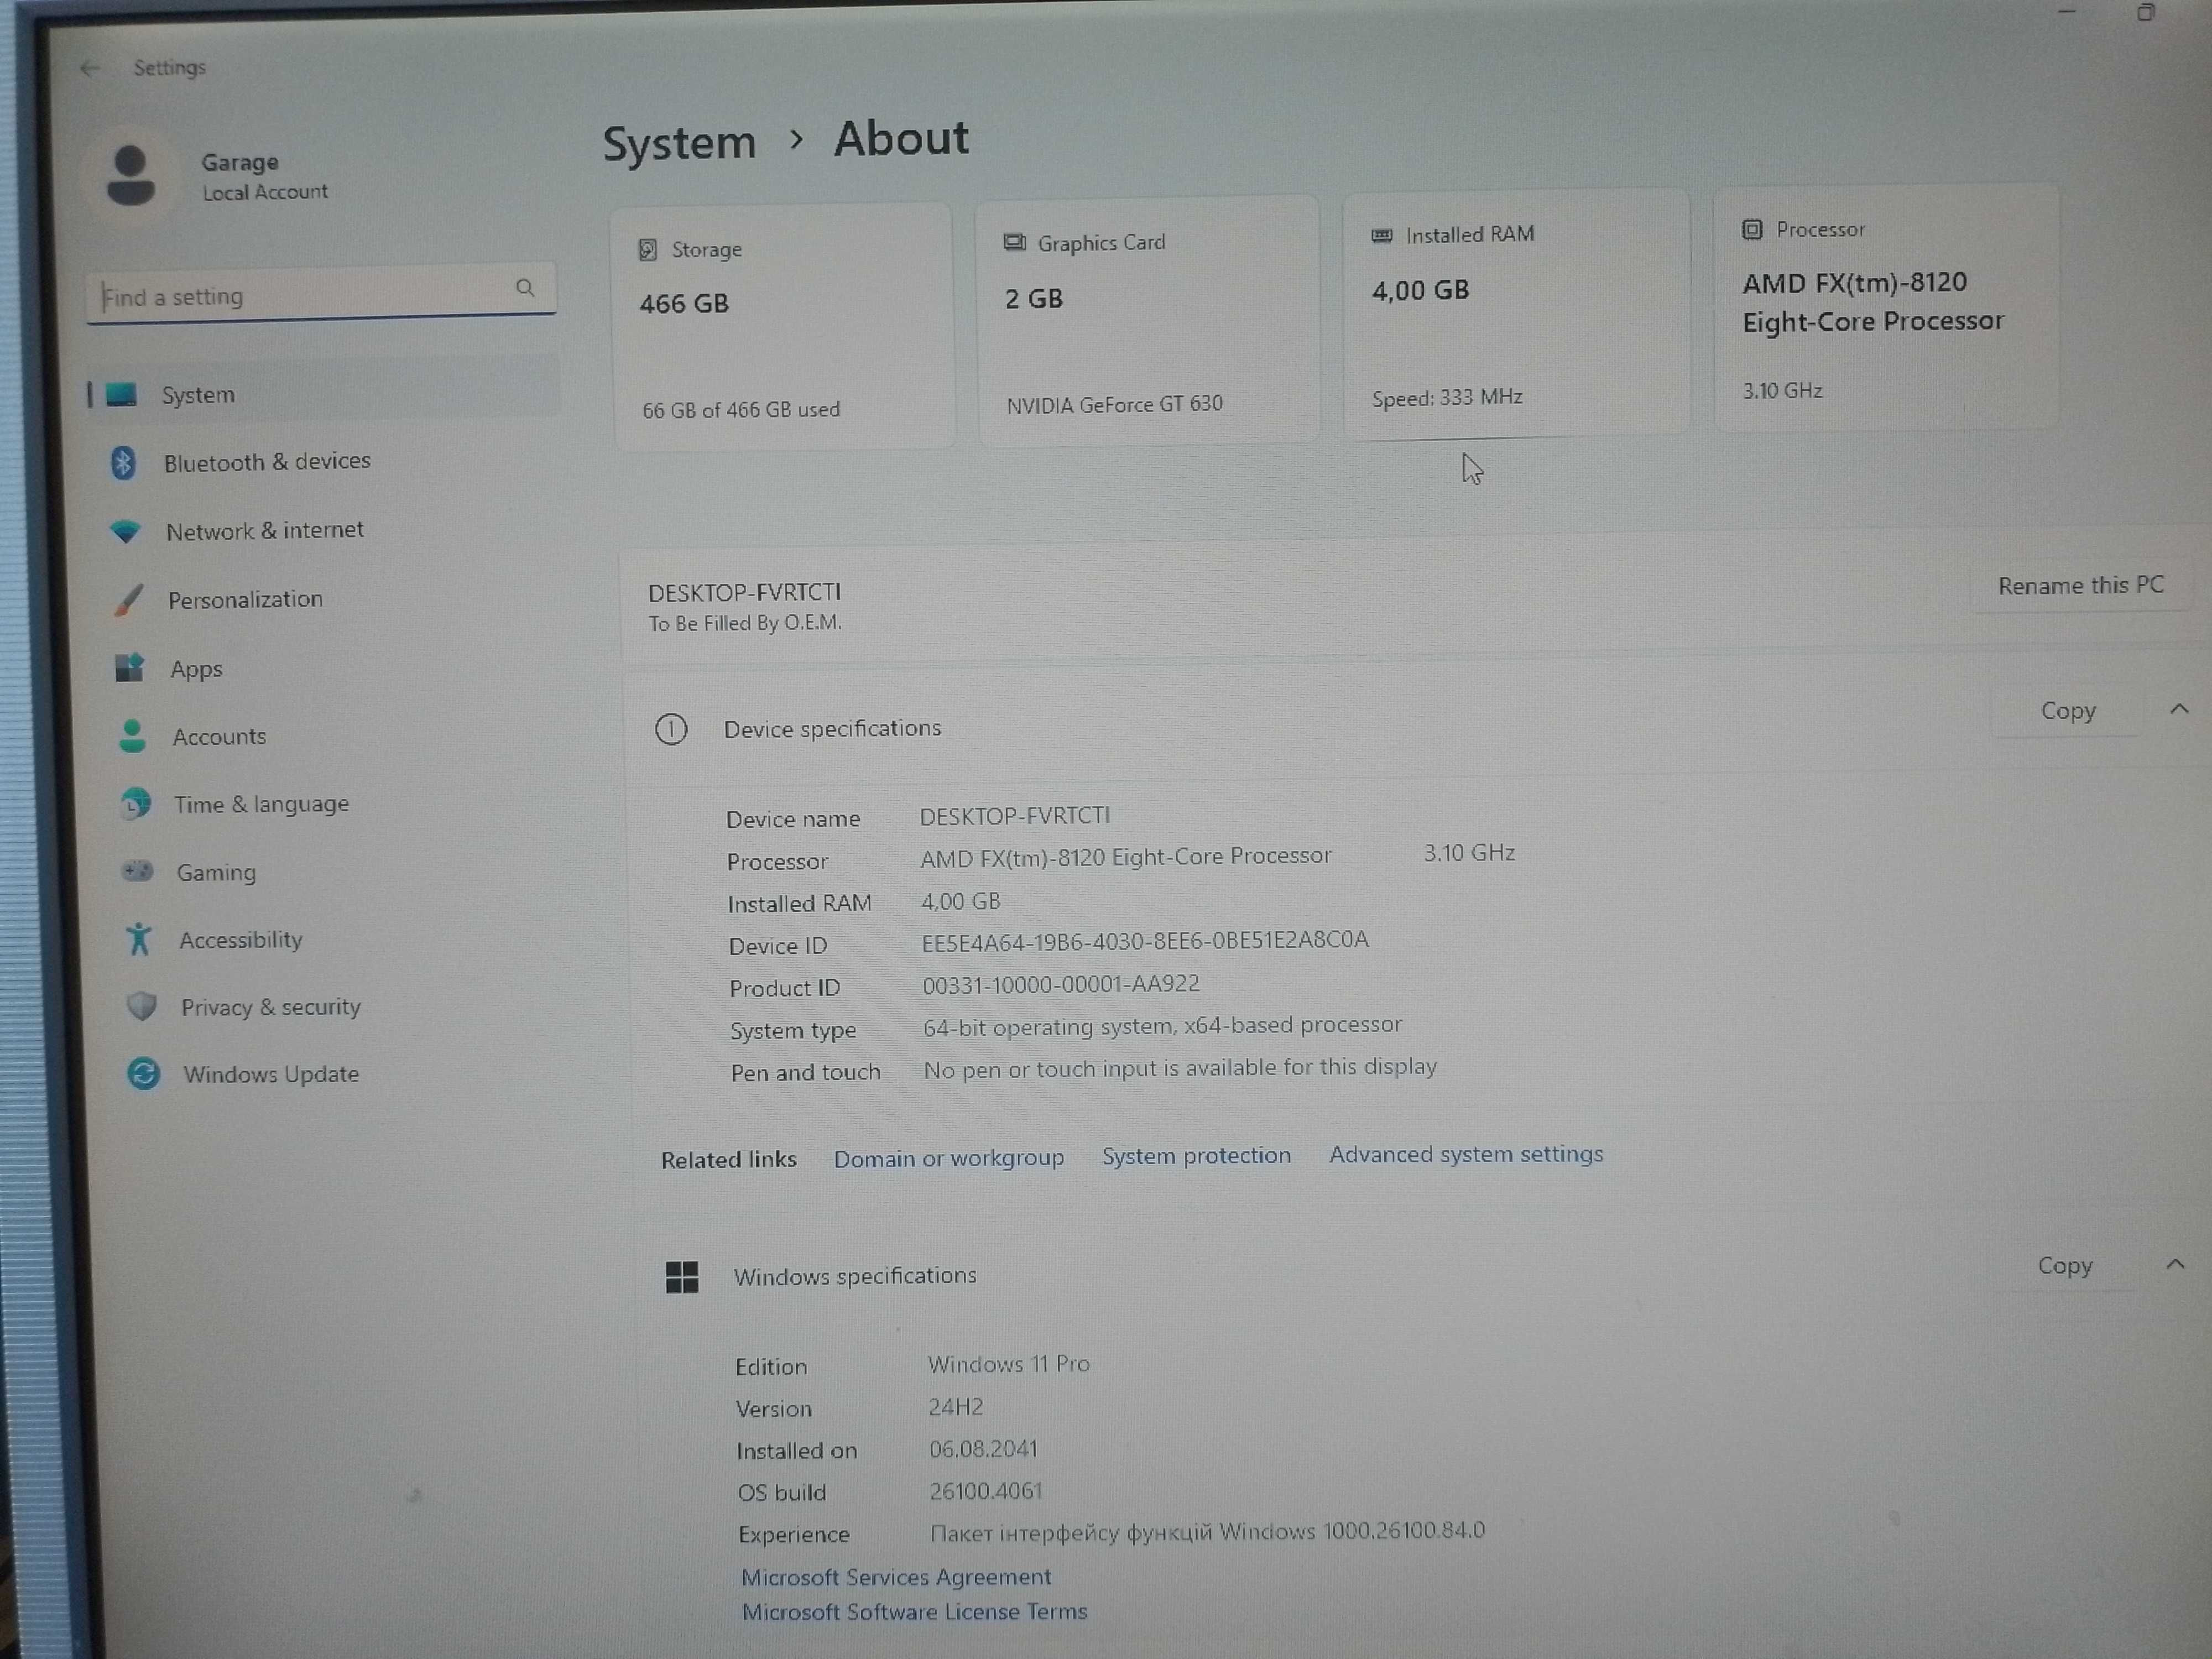Collapse the Device specifications section

2179,709
